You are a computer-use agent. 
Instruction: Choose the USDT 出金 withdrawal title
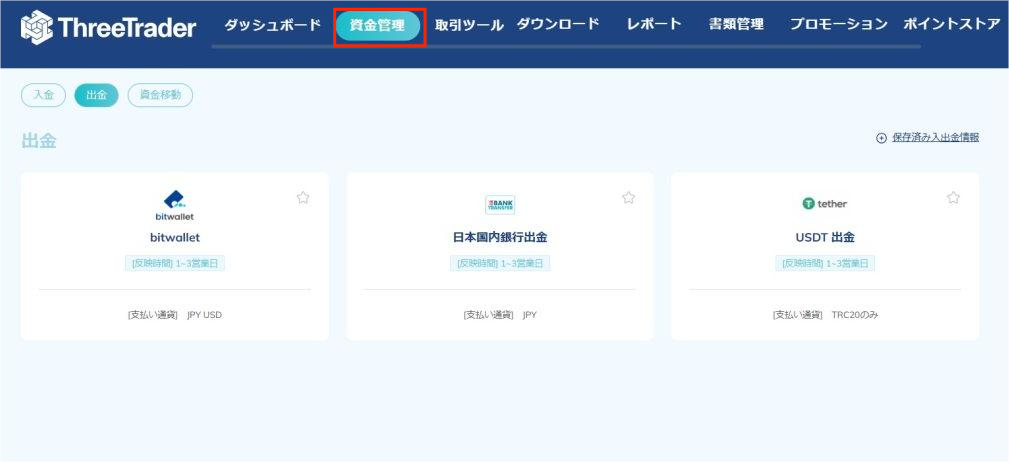pos(825,237)
